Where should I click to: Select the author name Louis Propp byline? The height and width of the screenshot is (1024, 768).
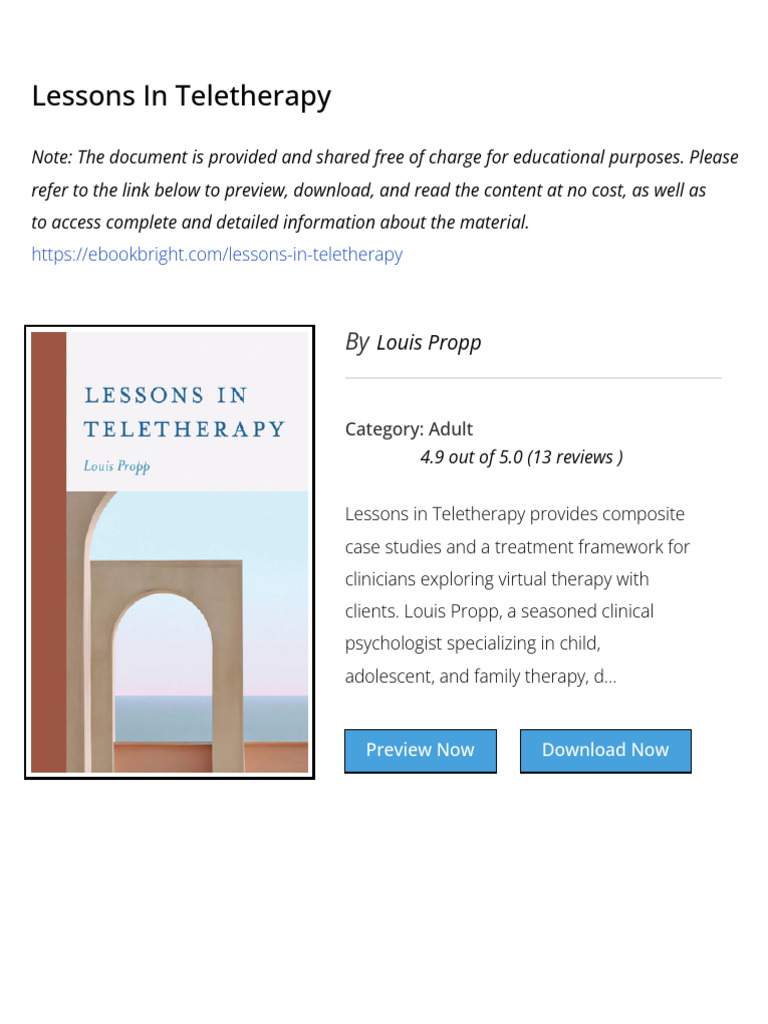point(428,342)
